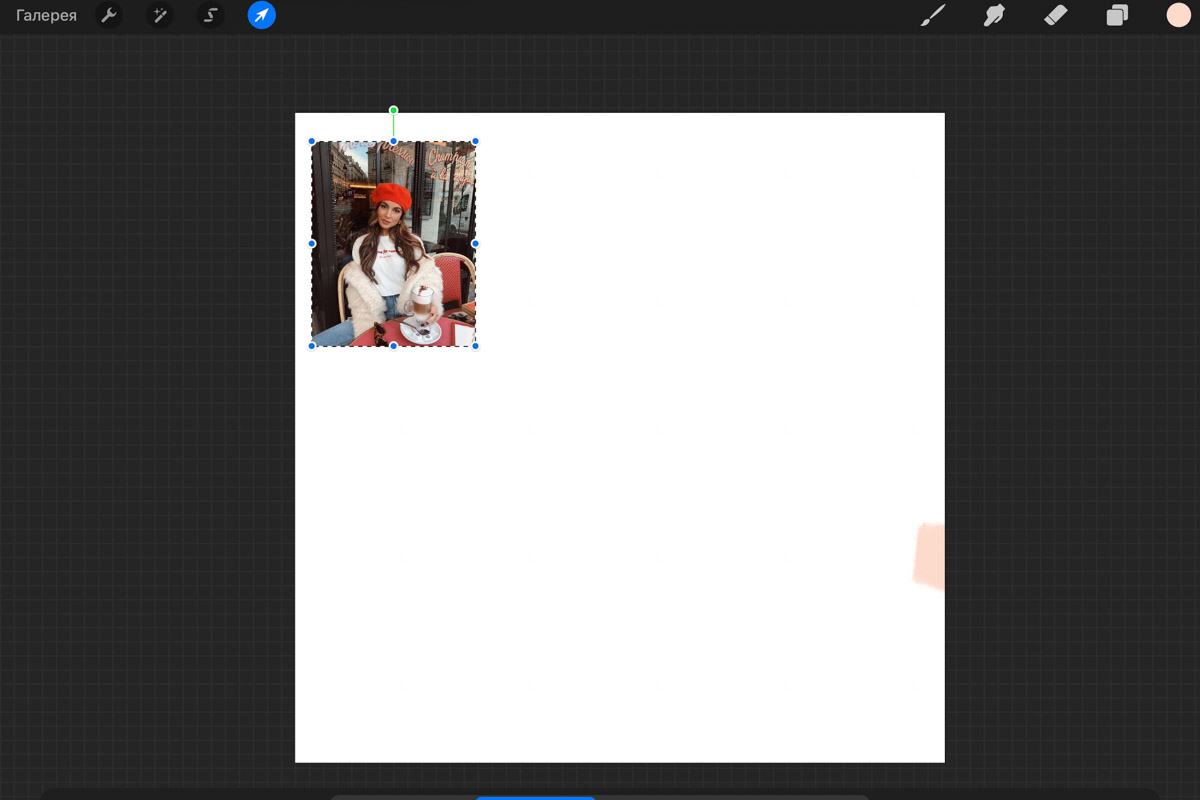Select the Brush paint tool
The width and height of the screenshot is (1200, 800).
932,16
